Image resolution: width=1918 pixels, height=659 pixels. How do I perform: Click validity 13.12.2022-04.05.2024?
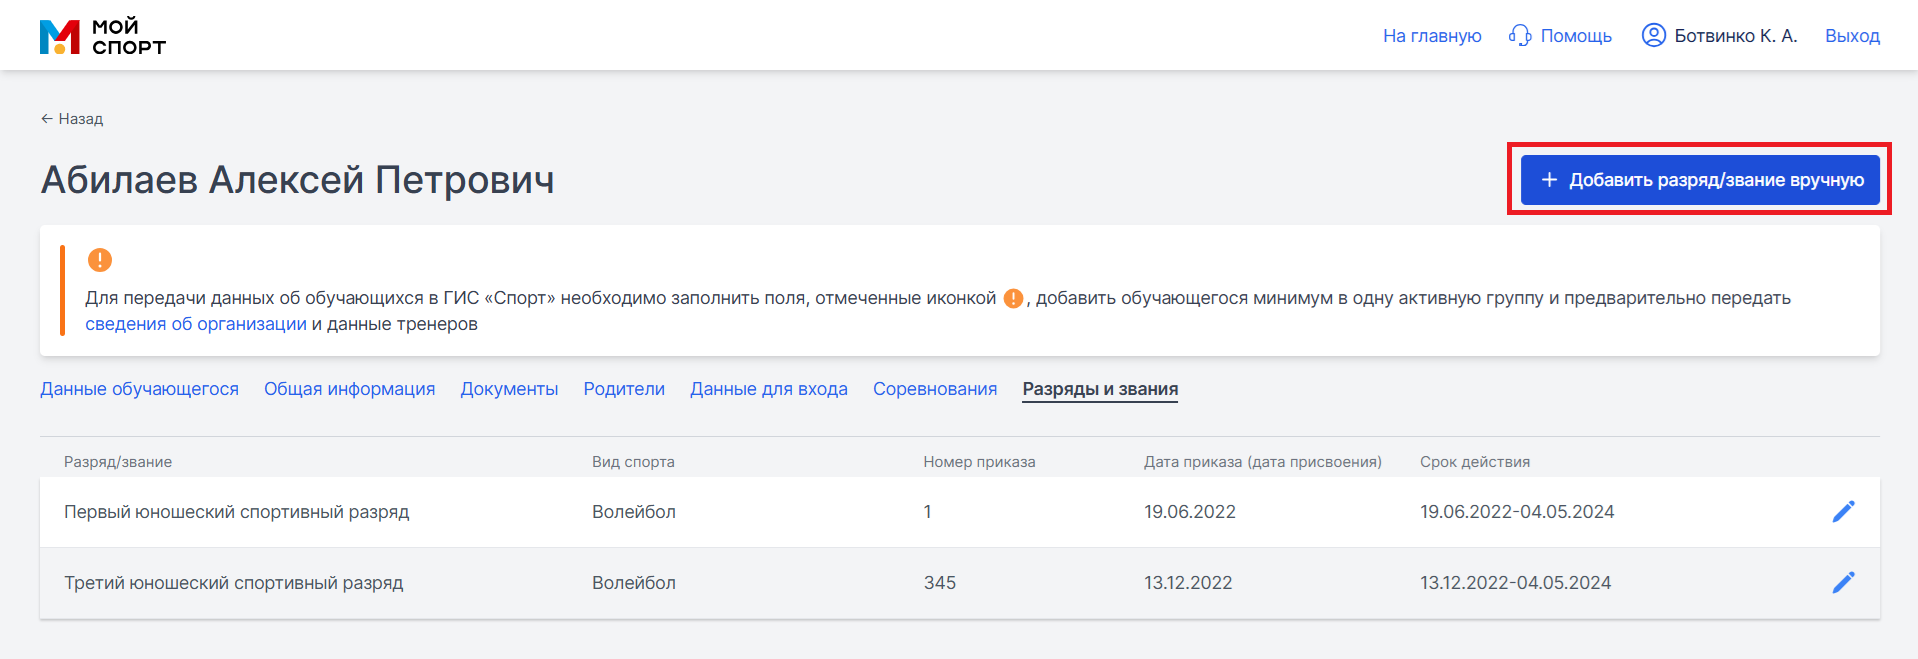(x=1516, y=583)
